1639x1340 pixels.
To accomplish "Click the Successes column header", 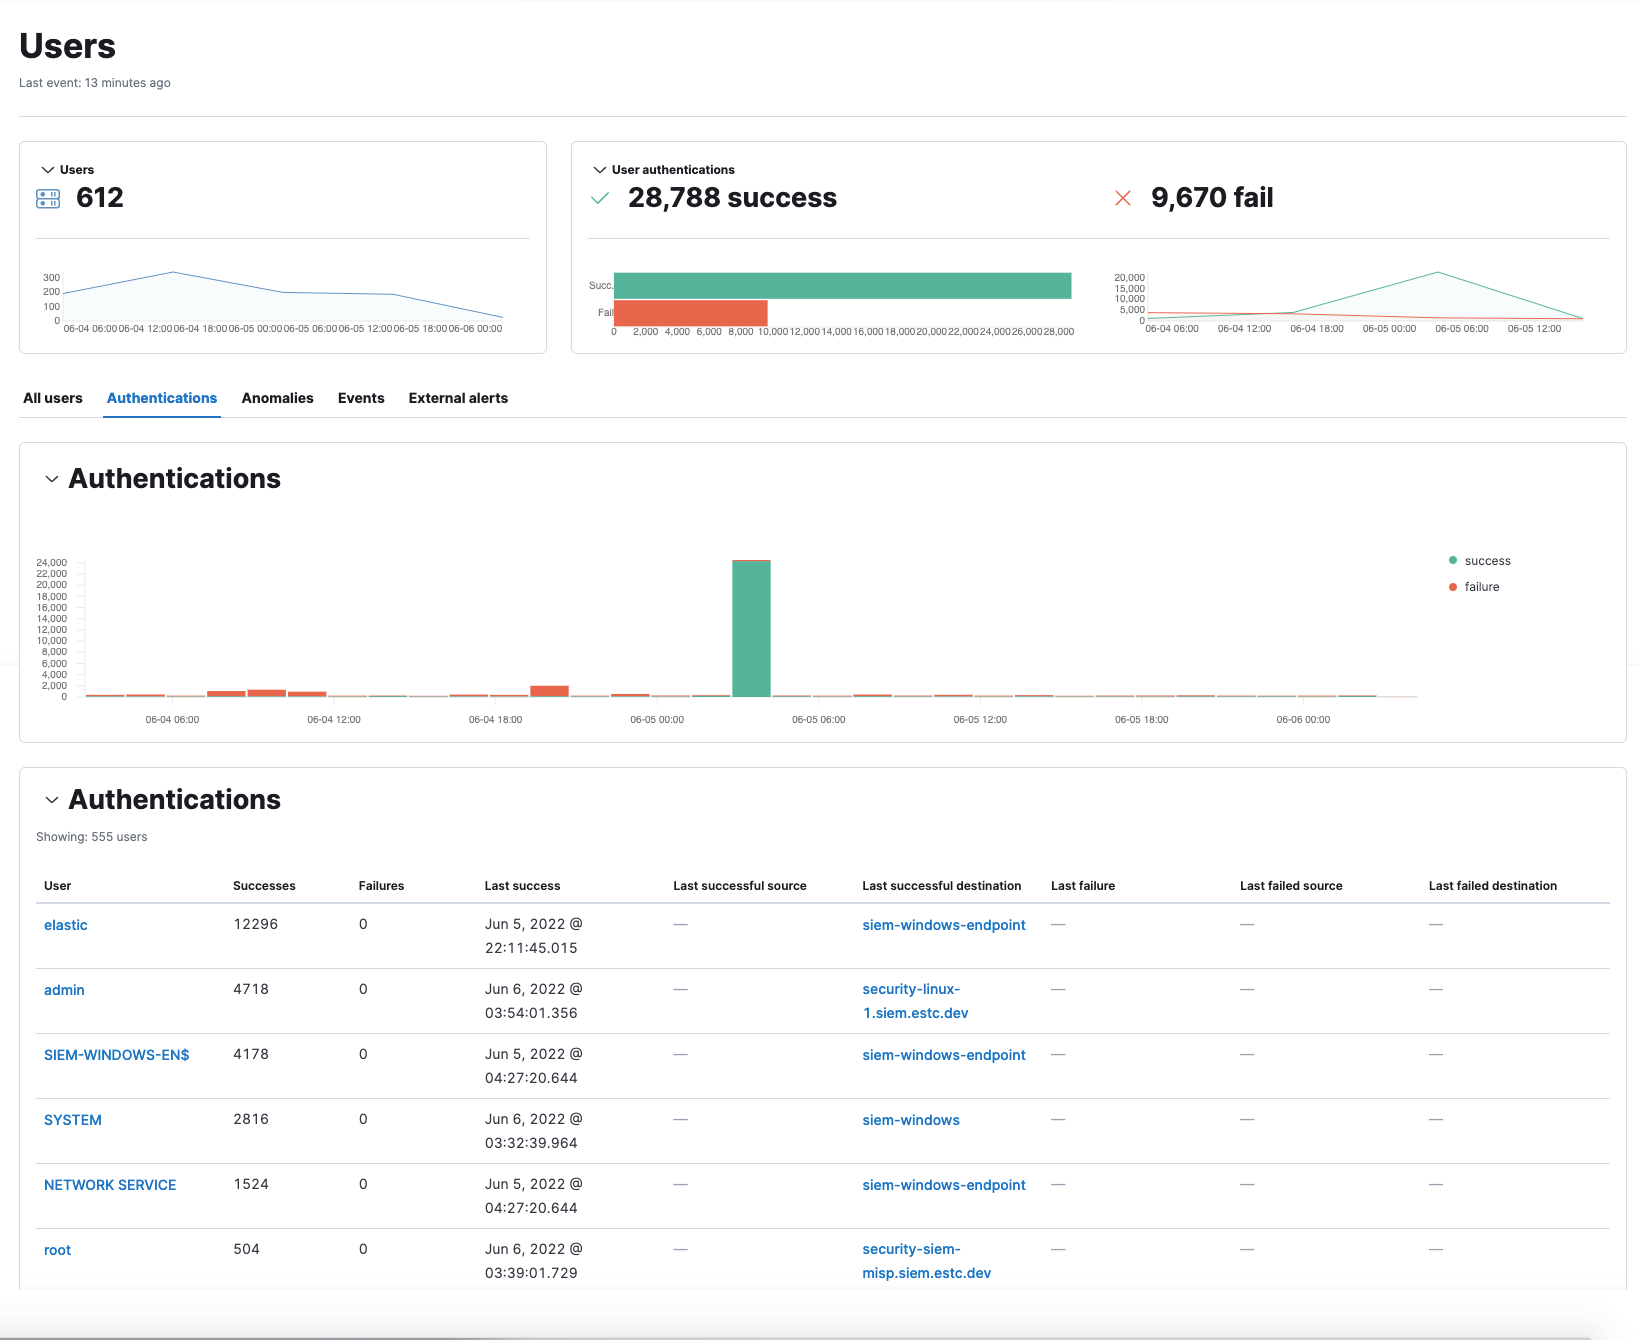I will click(x=264, y=886).
